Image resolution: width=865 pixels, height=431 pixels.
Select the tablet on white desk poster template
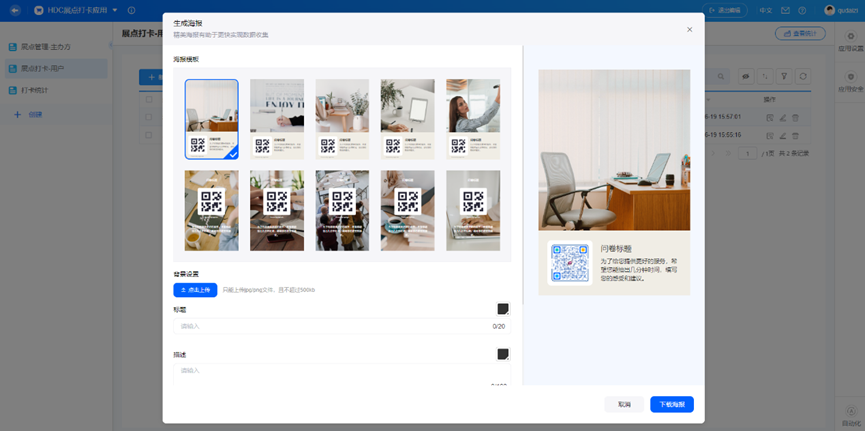[x=408, y=119]
